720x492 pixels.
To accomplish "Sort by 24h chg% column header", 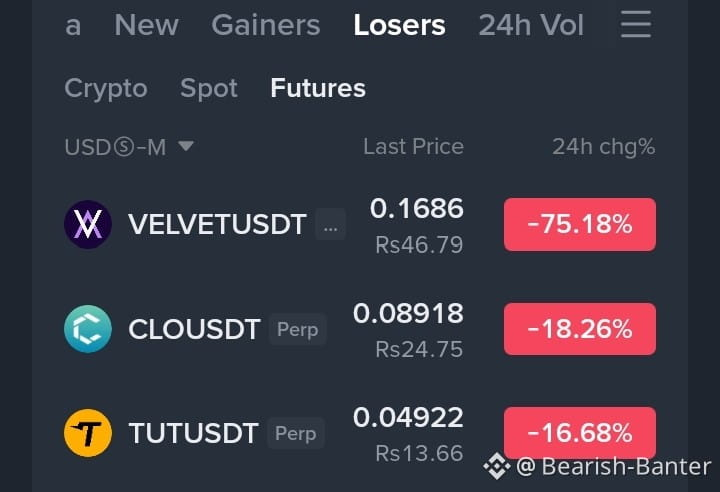I will point(603,147).
